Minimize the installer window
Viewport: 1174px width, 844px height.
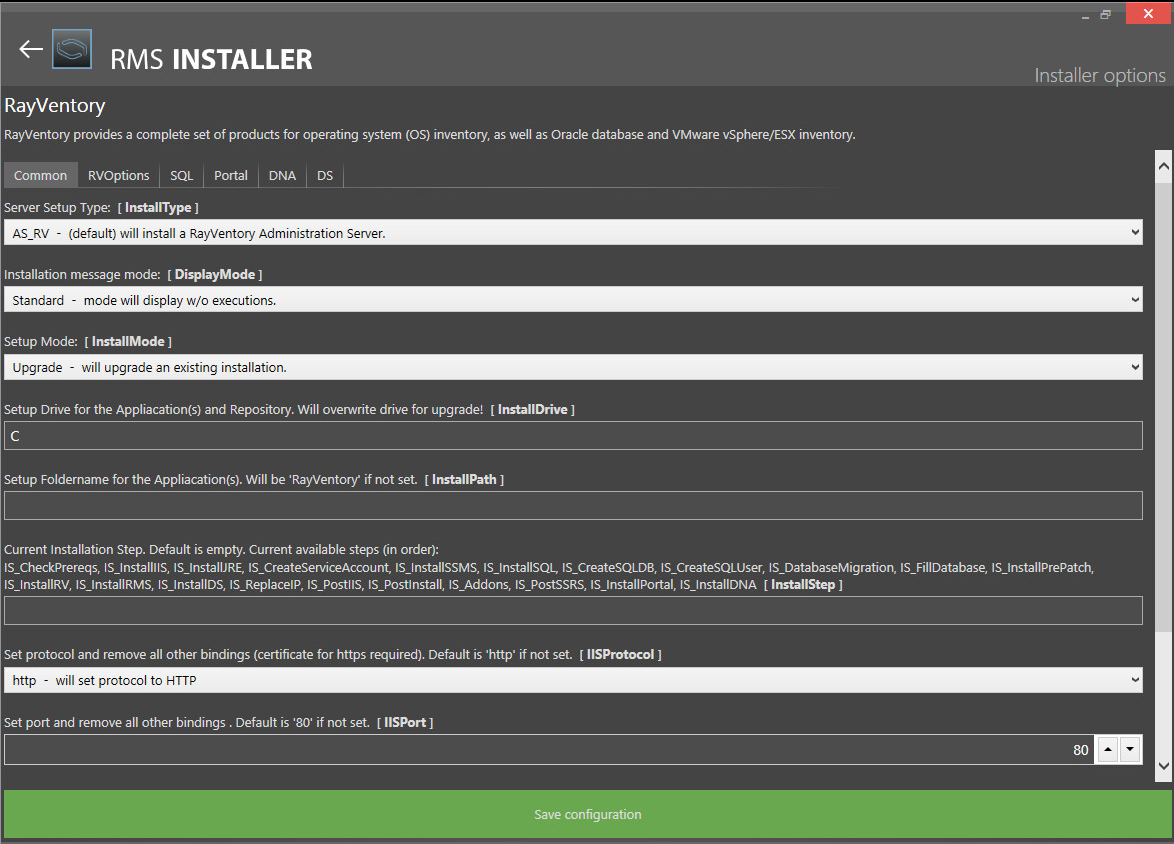(x=1085, y=14)
